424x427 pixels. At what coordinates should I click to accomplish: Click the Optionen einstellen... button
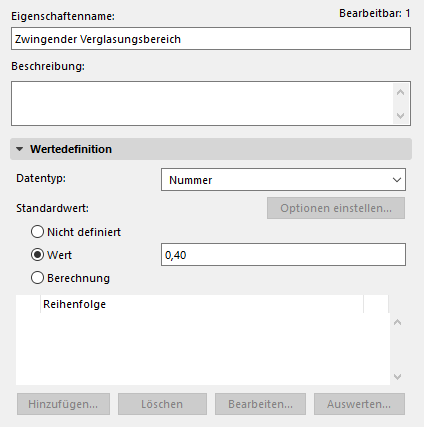(x=336, y=208)
